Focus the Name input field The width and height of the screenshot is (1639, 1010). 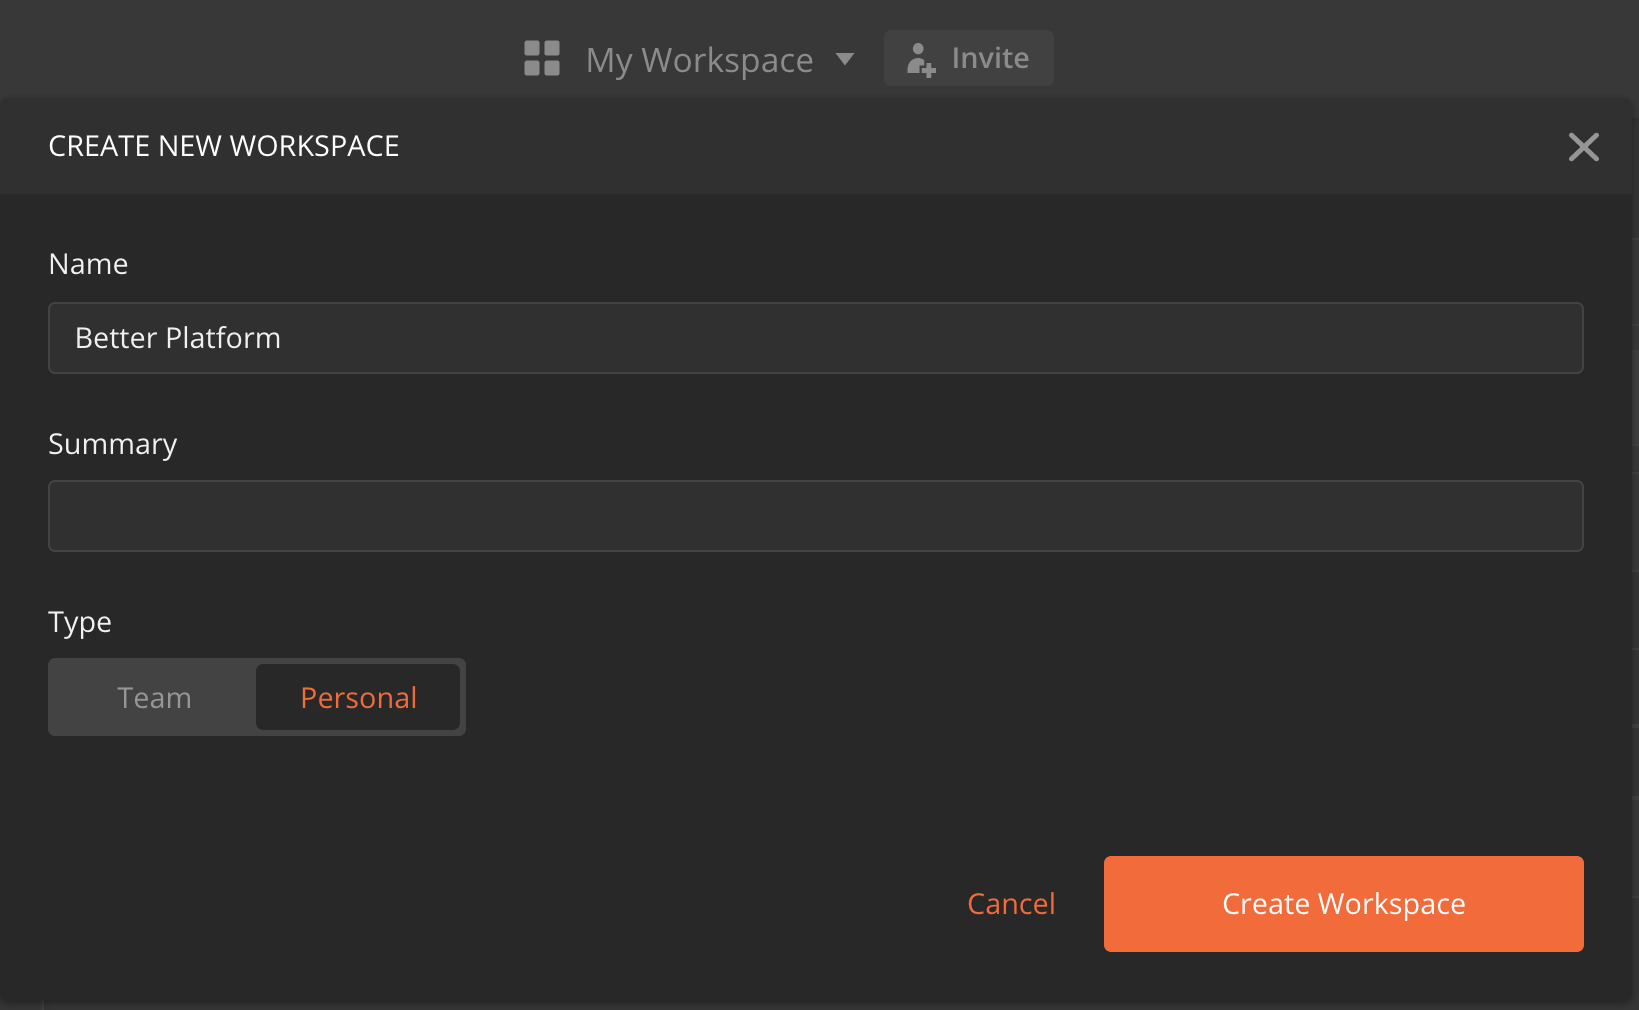click(816, 338)
